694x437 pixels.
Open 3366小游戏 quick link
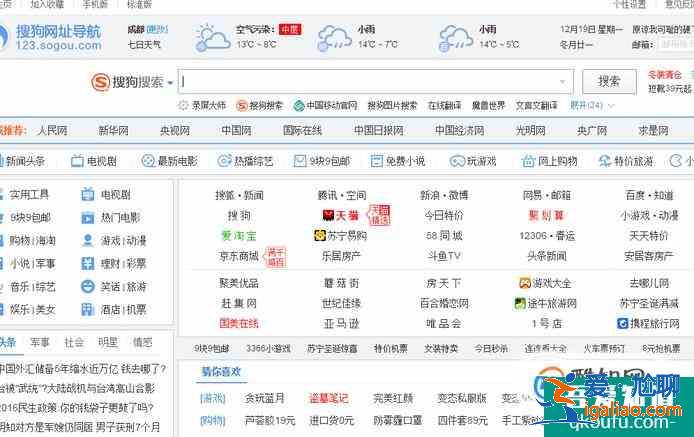coord(268,348)
